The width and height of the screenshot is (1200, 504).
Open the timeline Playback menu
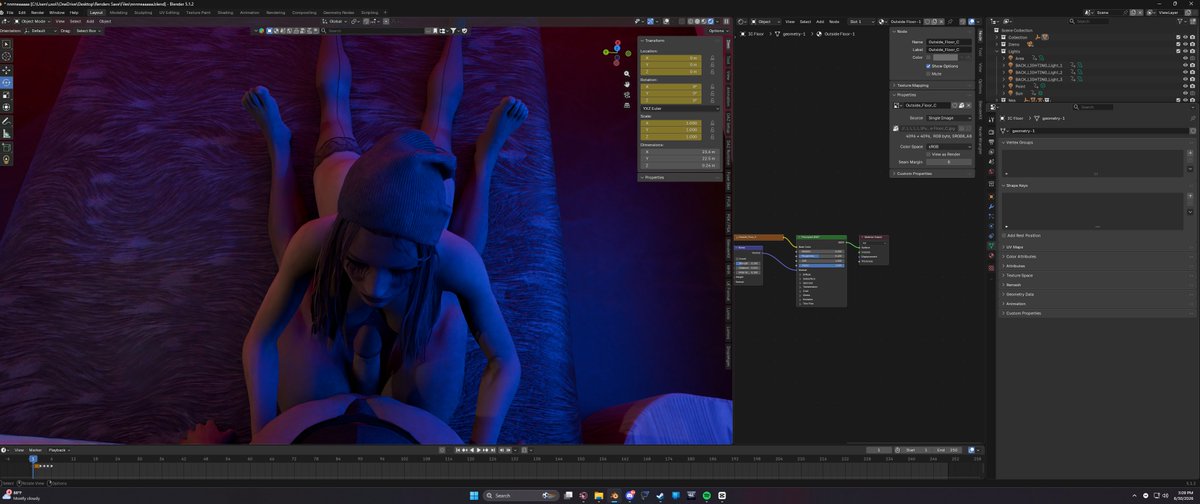(x=58, y=450)
